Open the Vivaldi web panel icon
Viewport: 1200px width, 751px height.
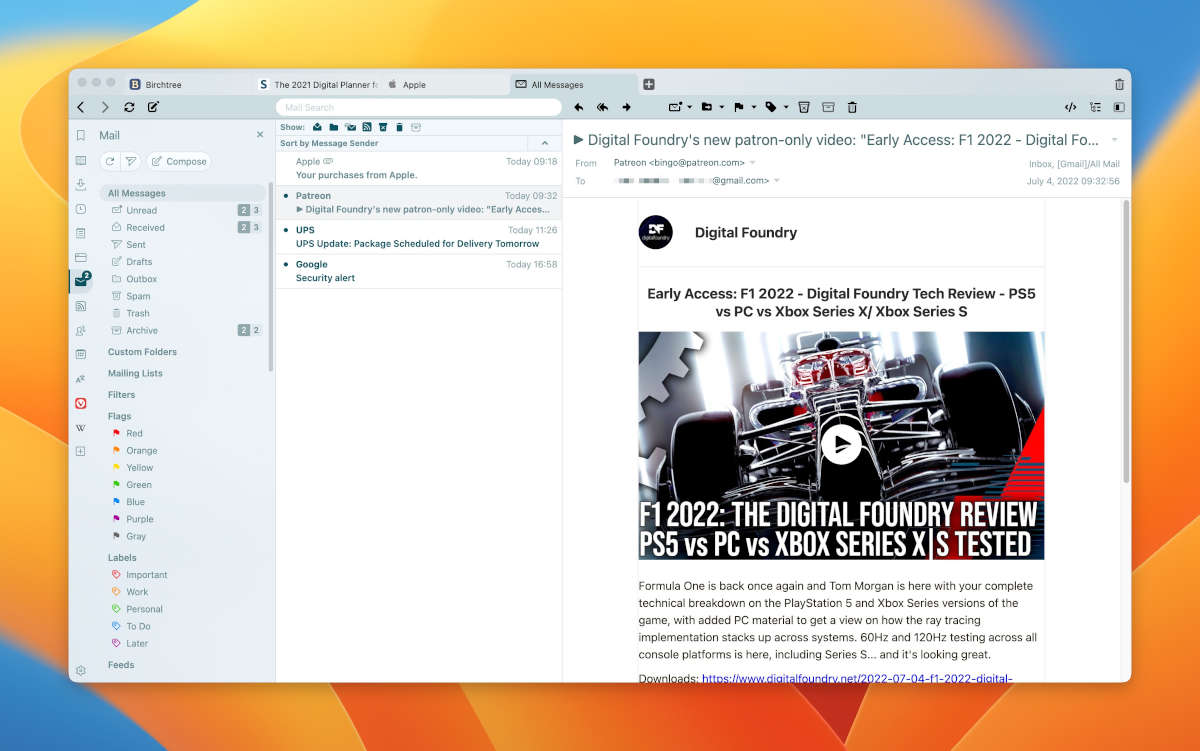(81, 403)
